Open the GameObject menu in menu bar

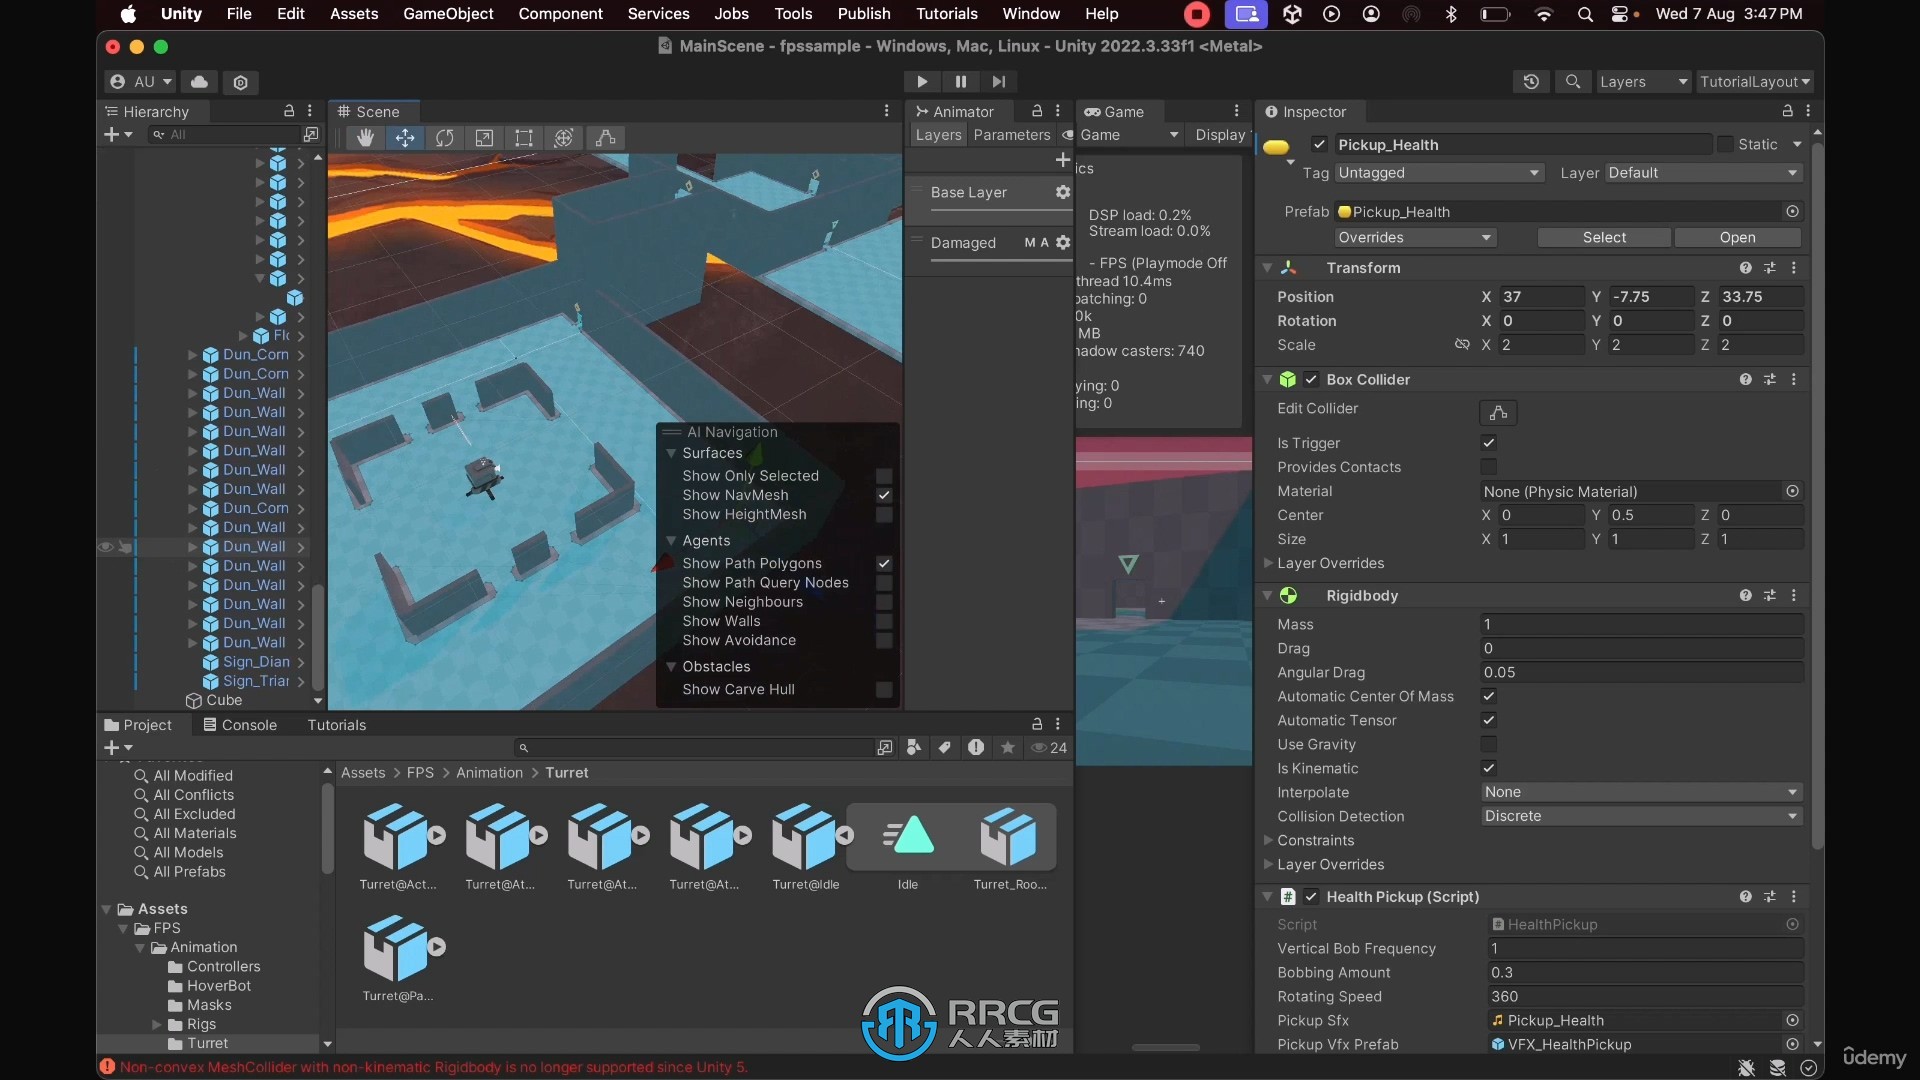(x=448, y=13)
